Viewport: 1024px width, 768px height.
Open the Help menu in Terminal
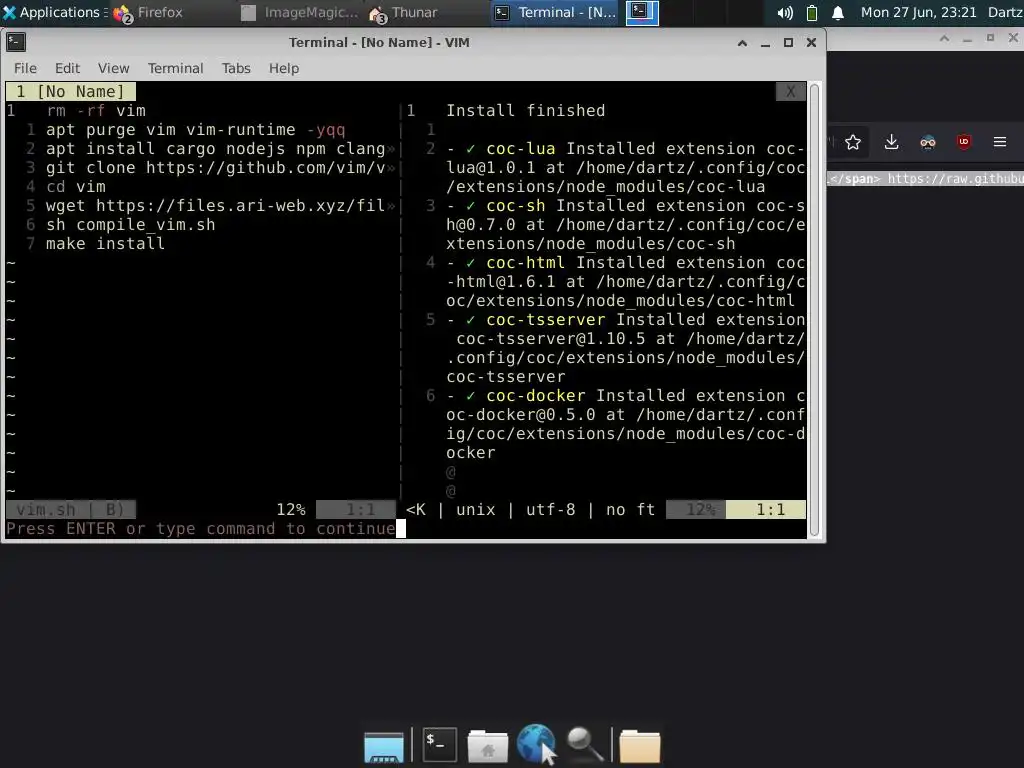(283, 68)
